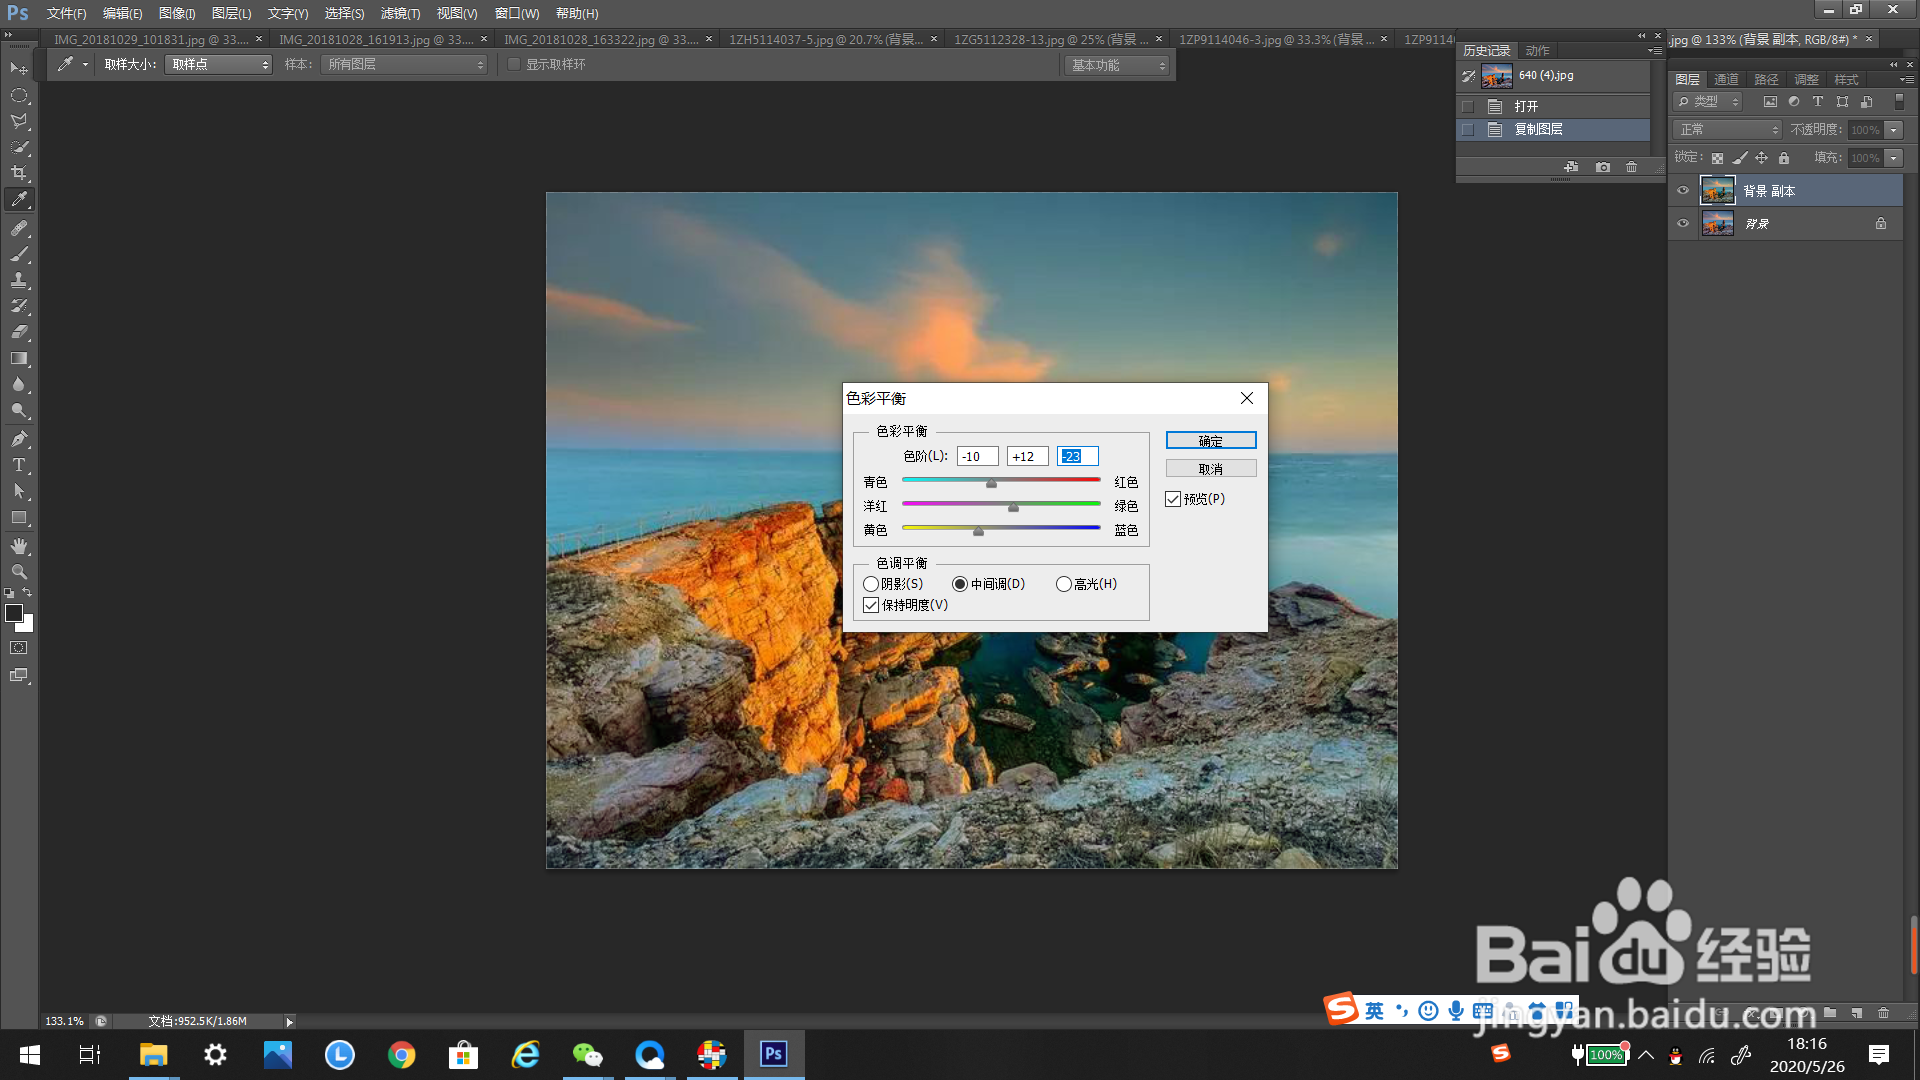Open the layer blend mode 正常 dropdown
The image size is (1920, 1080).
1727,130
